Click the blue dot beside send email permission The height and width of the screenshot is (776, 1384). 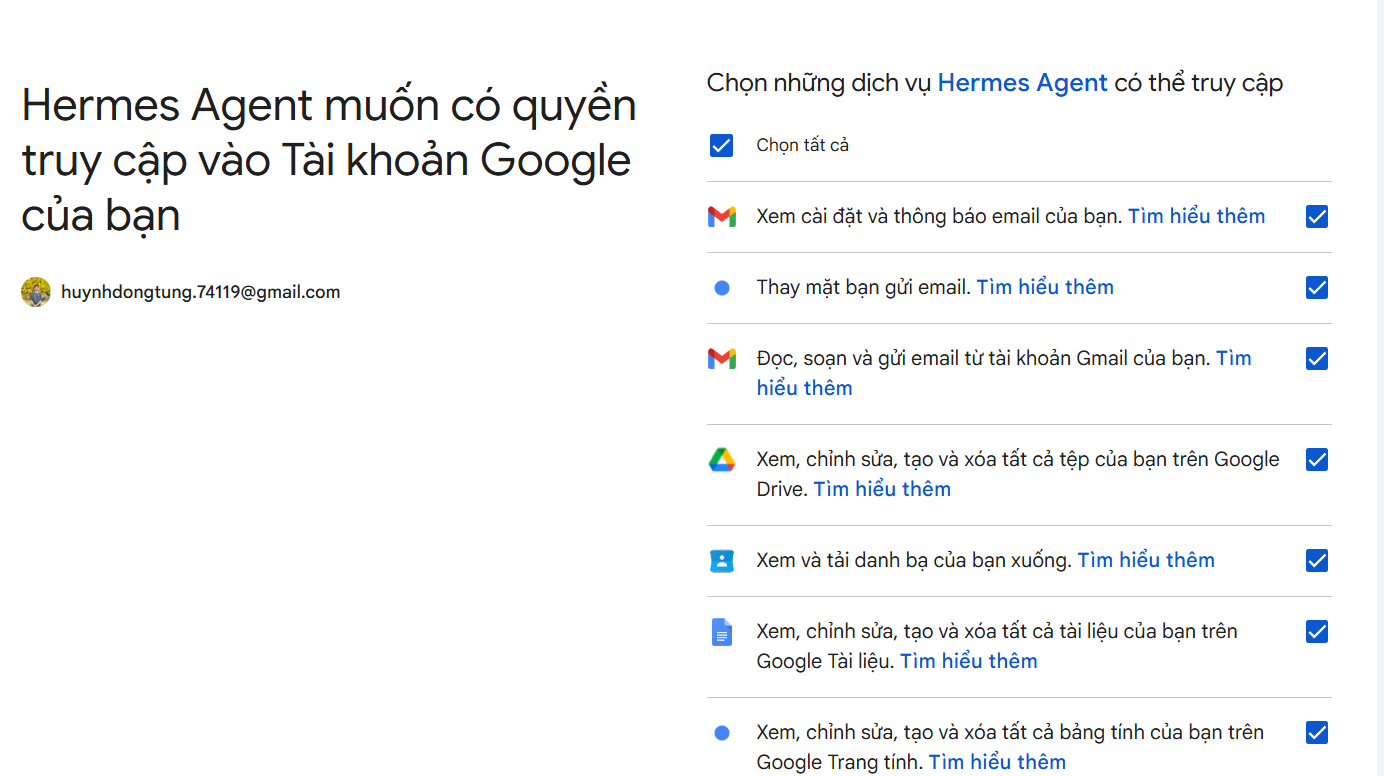pyautogui.click(x=722, y=288)
